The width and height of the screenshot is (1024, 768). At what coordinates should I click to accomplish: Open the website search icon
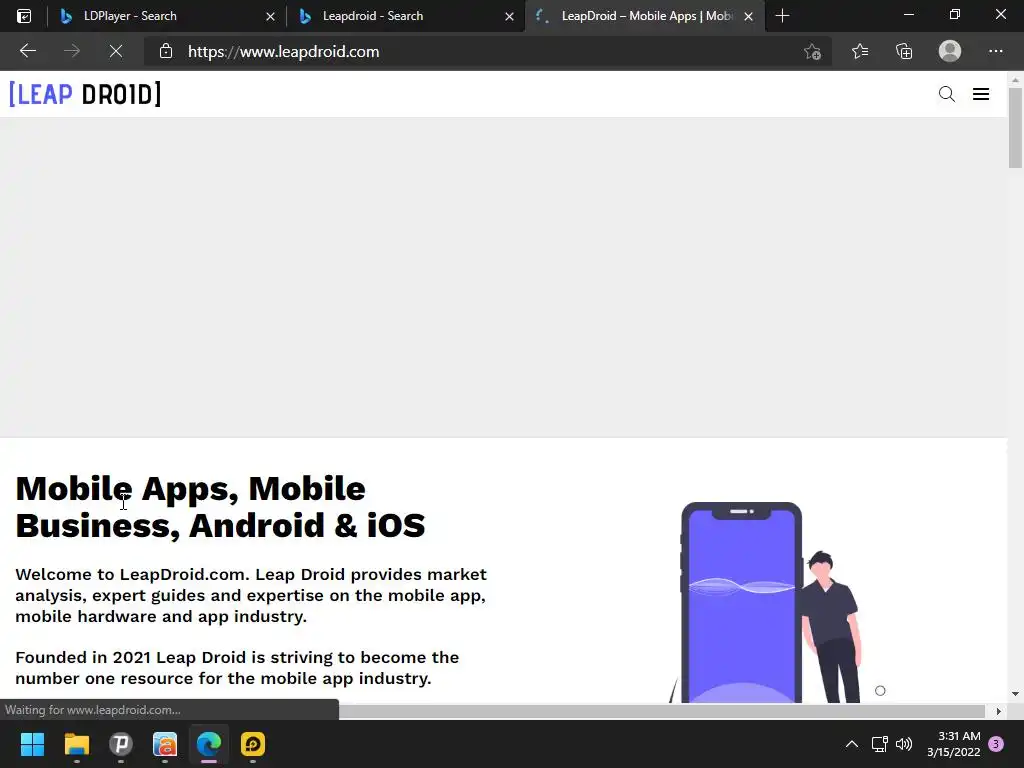[946, 94]
